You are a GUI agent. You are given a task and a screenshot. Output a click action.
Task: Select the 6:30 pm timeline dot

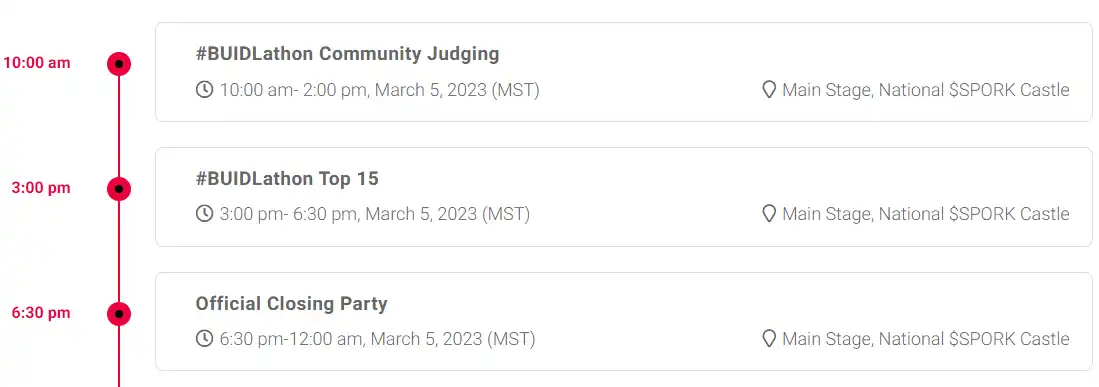119,313
